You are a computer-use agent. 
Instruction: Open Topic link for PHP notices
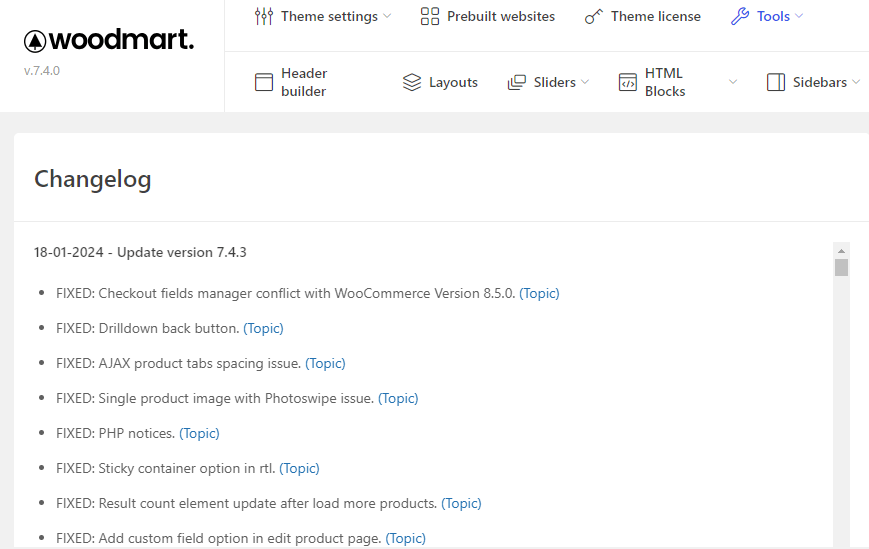(x=200, y=433)
